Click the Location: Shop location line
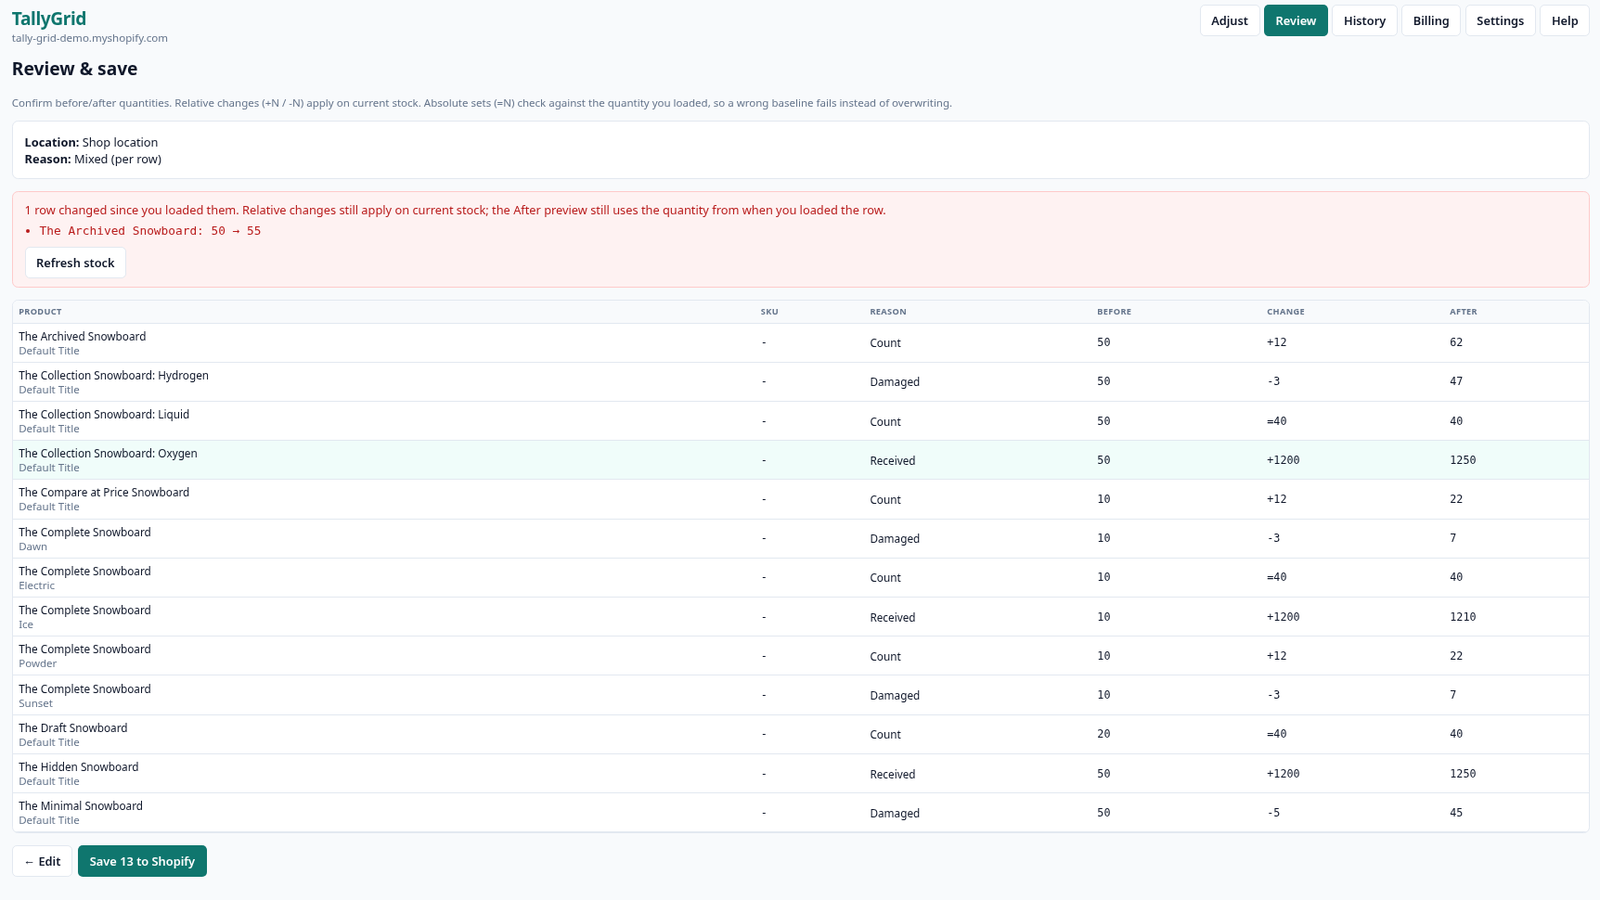This screenshot has height=900, width=1600. coord(91,142)
